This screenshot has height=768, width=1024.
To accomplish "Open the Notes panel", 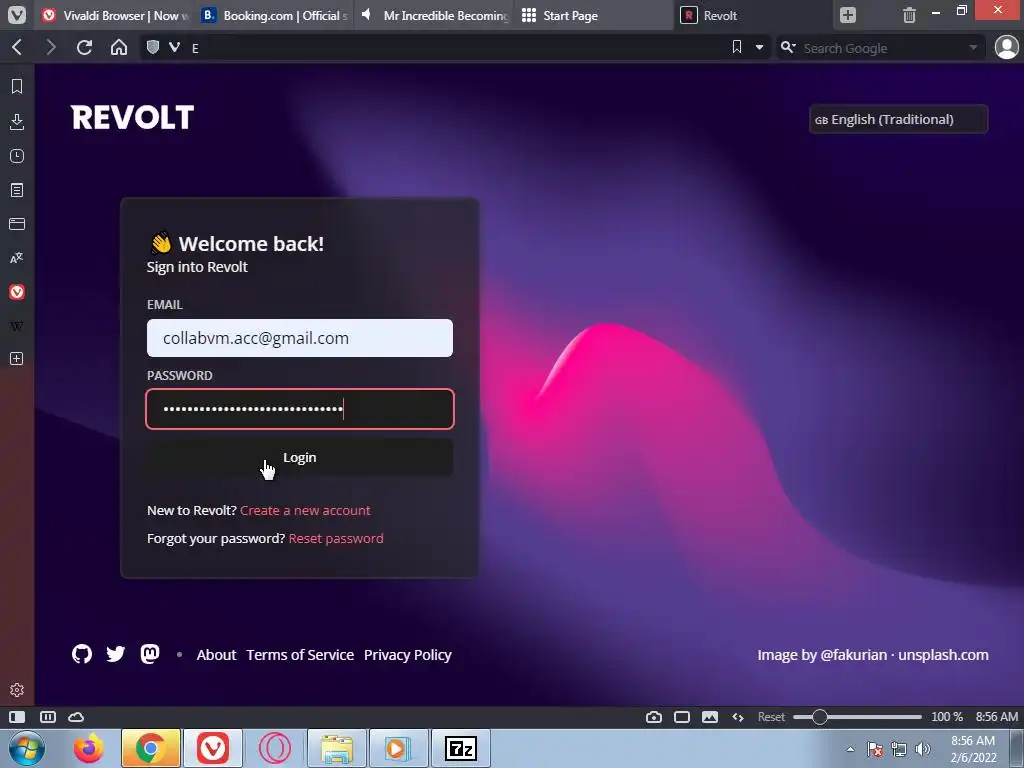I will pyautogui.click(x=17, y=190).
